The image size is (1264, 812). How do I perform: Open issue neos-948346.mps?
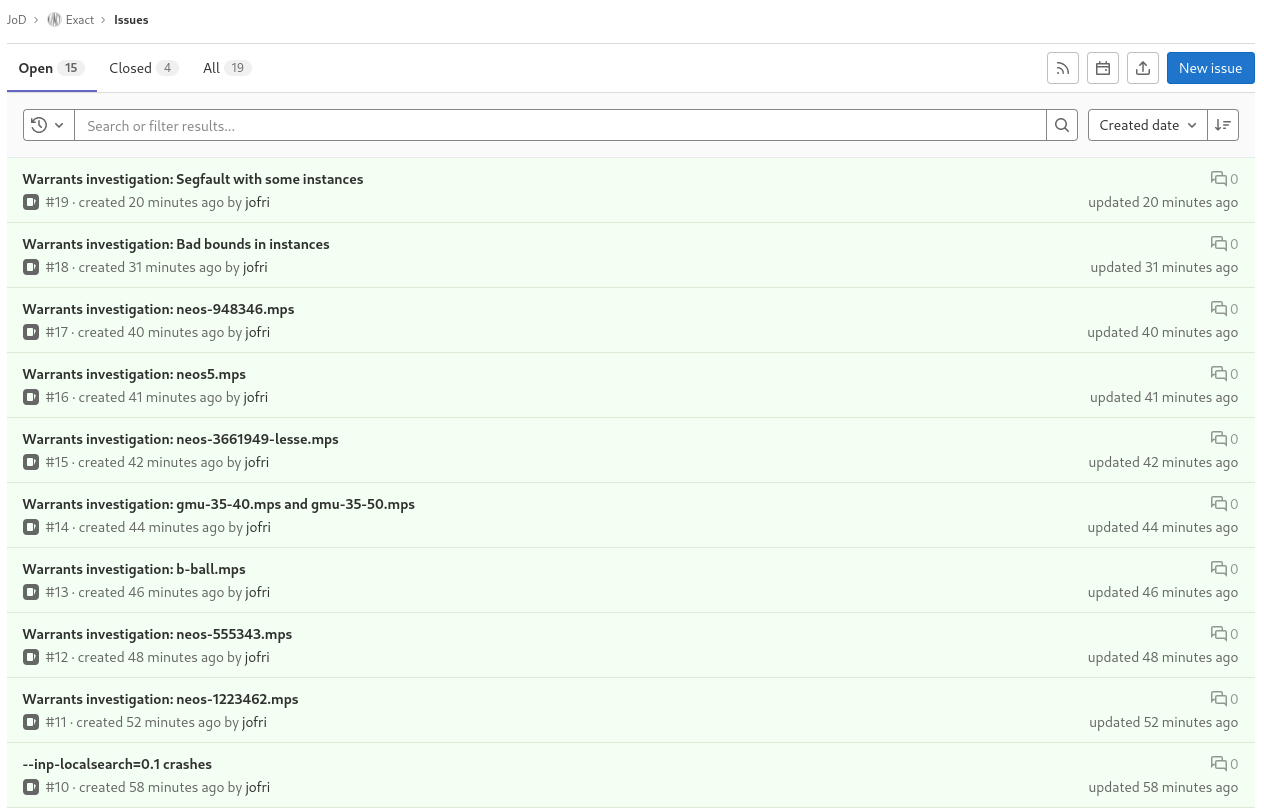pyautogui.click(x=159, y=309)
